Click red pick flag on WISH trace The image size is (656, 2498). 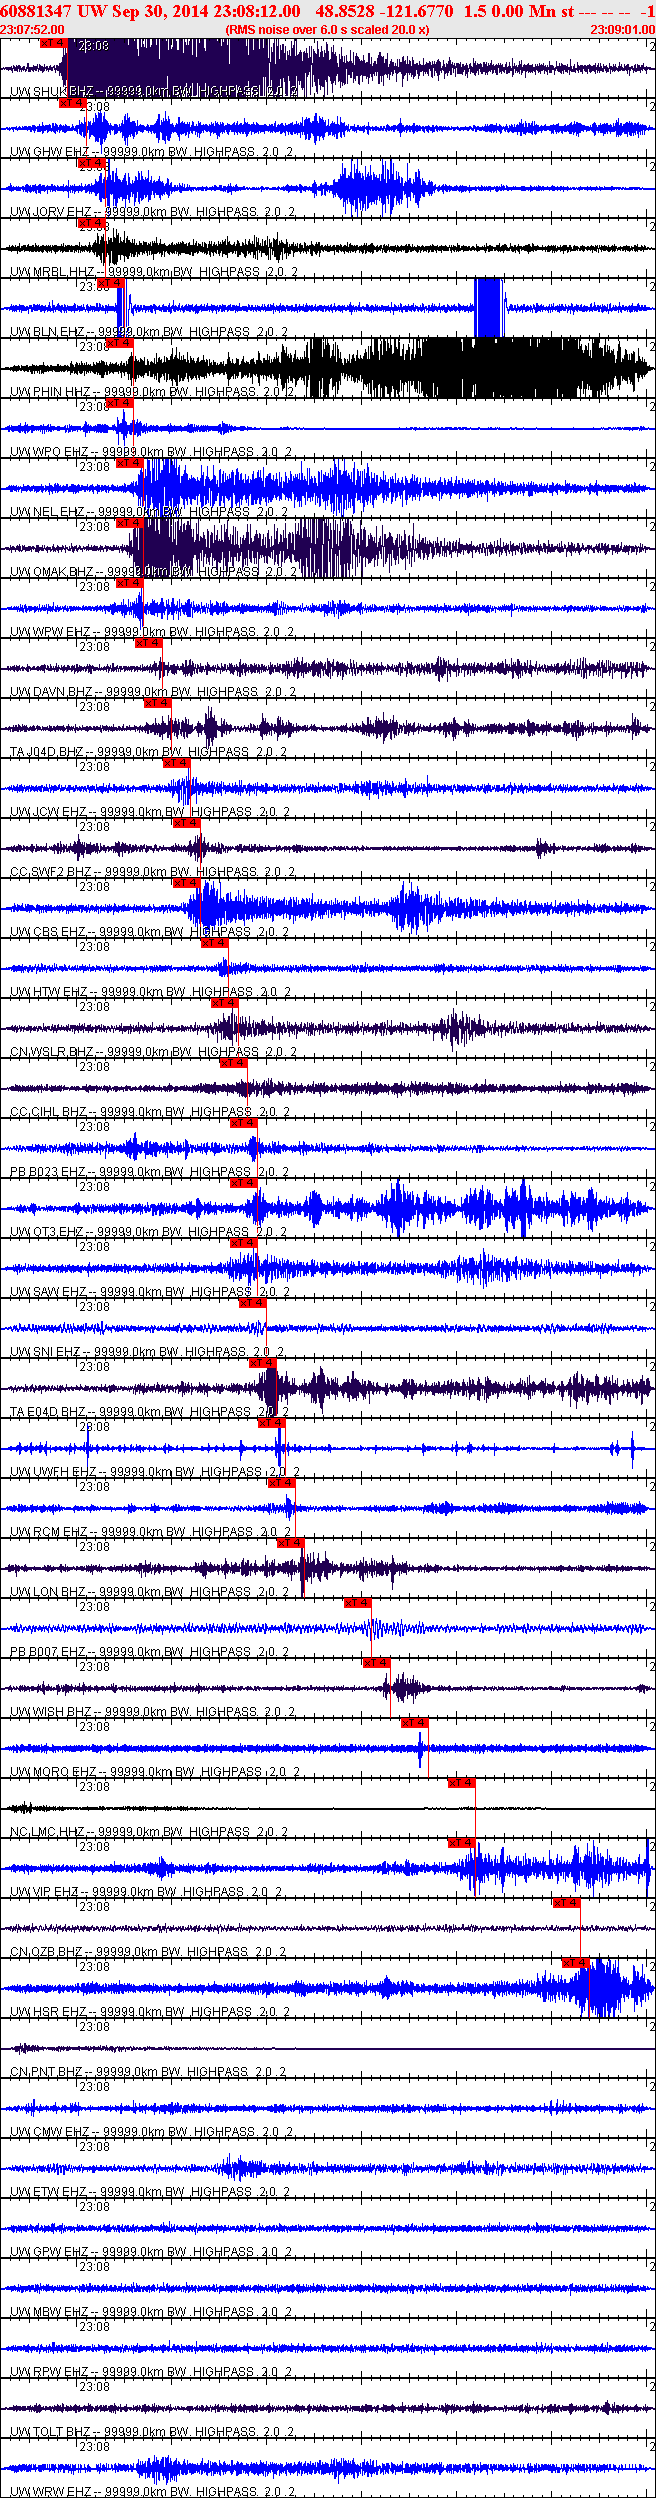click(x=376, y=1663)
